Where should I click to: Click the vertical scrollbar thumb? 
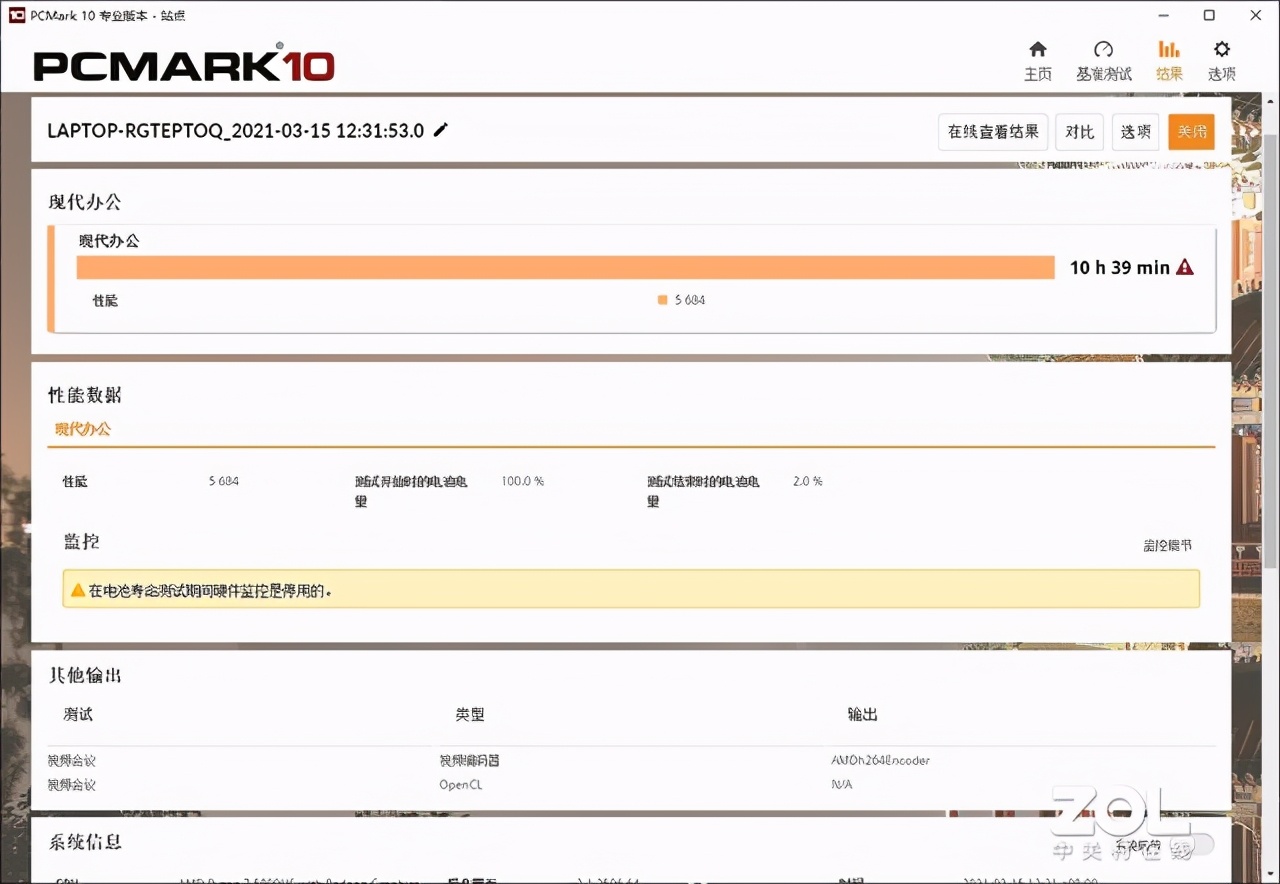pyautogui.click(x=1271, y=350)
